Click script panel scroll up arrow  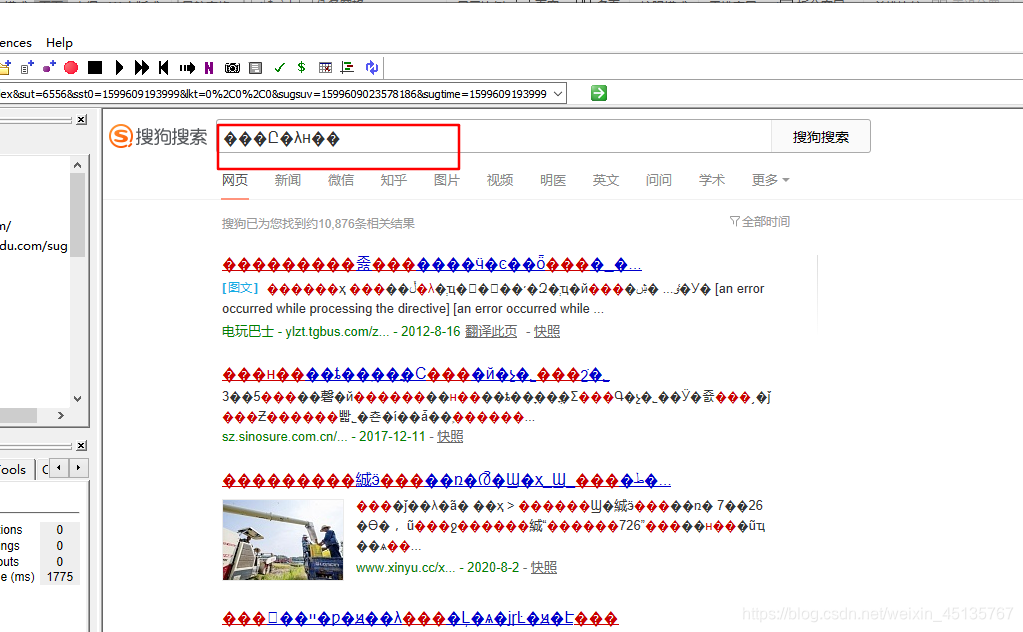click(78, 165)
